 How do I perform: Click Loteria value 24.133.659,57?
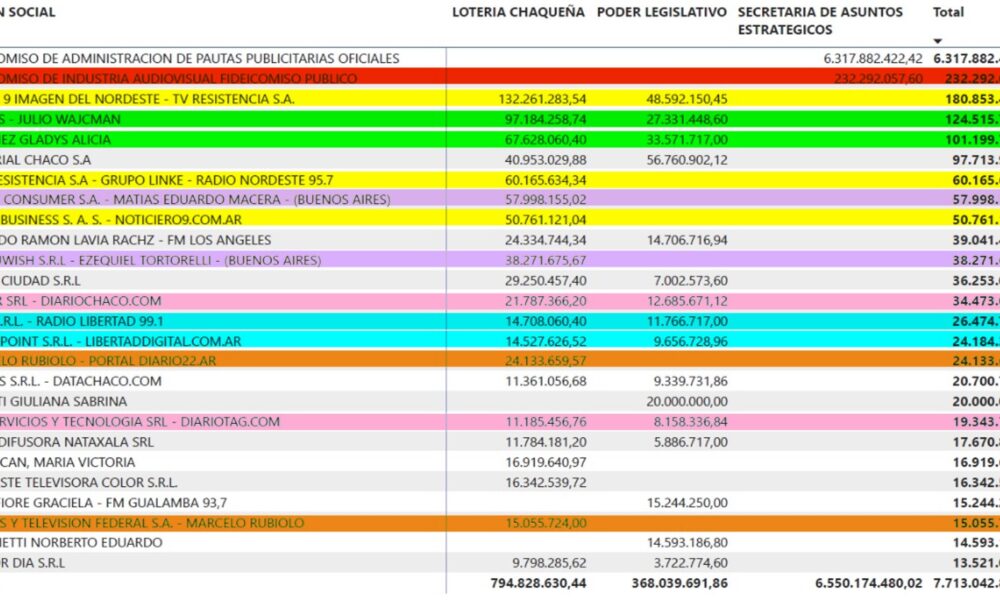point(545,361)
